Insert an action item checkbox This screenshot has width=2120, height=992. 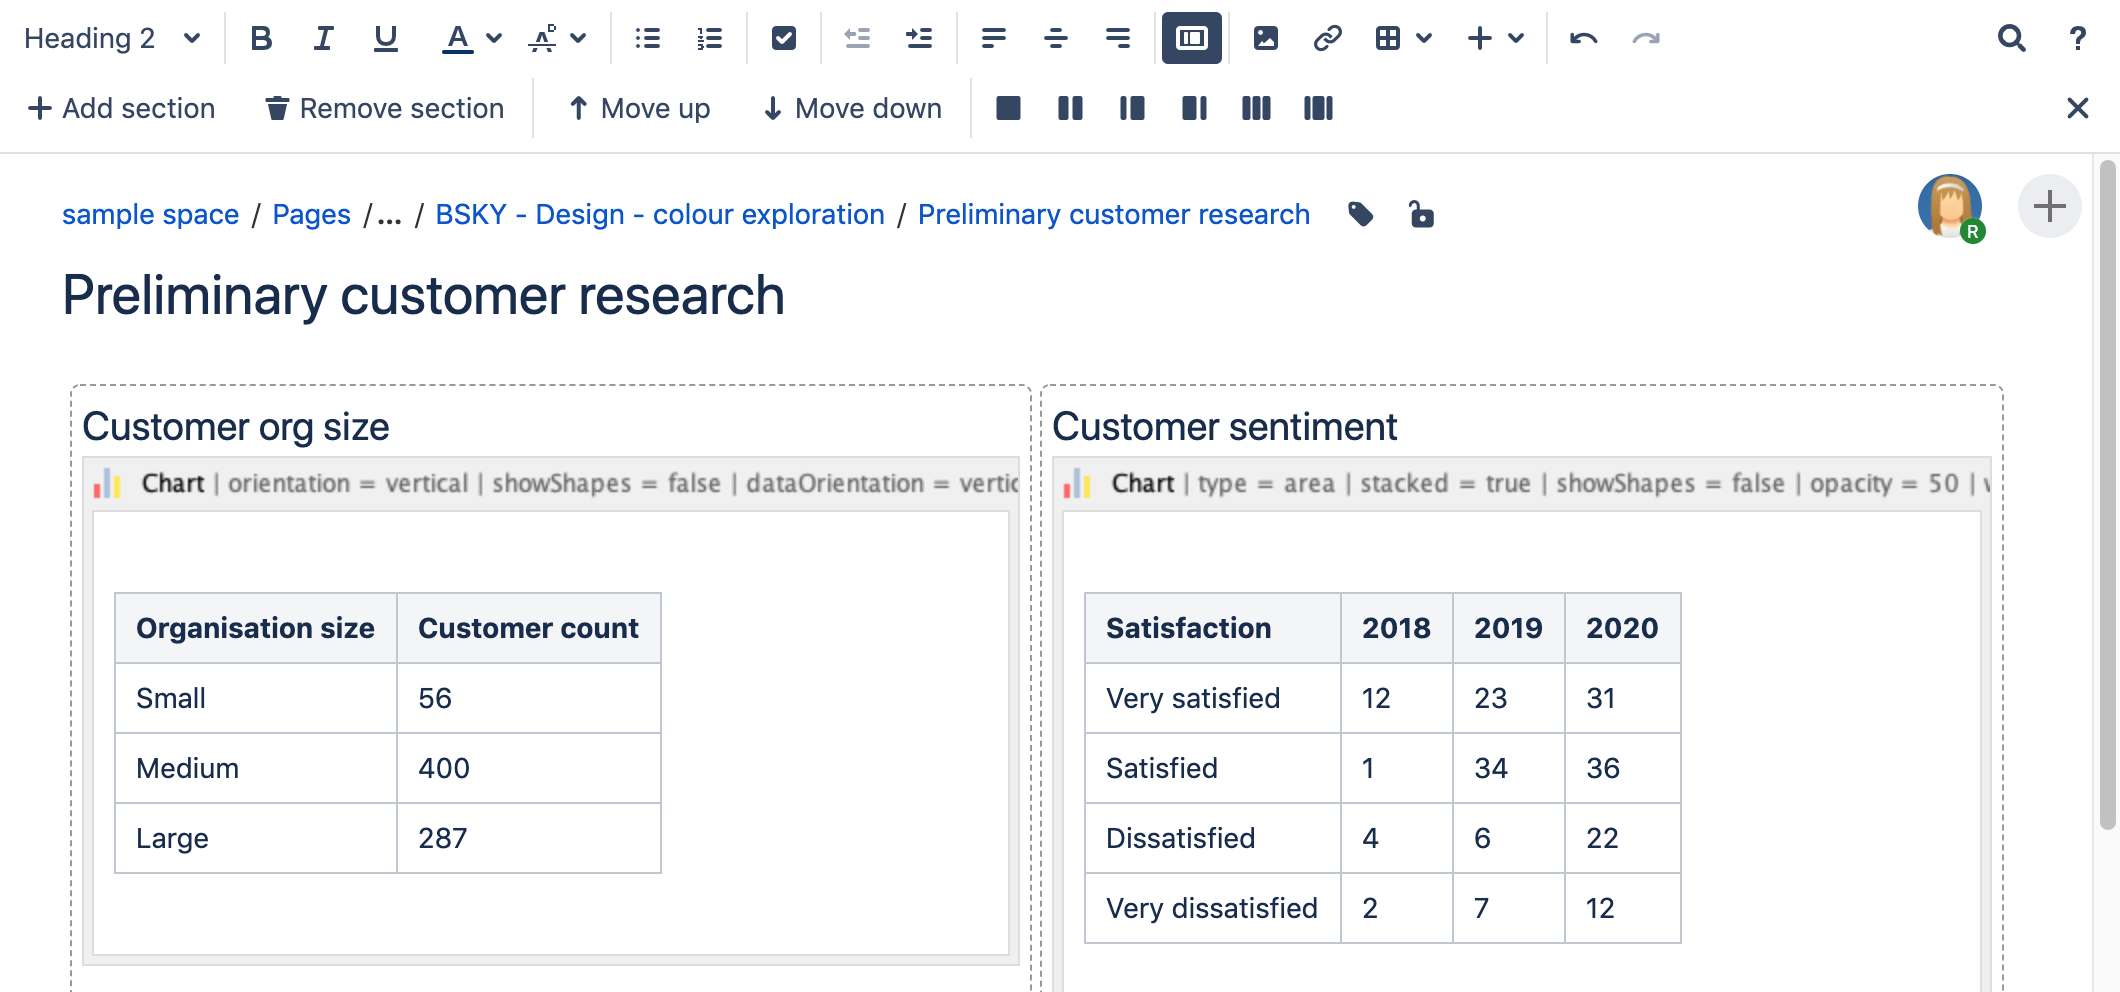[783, 38]
